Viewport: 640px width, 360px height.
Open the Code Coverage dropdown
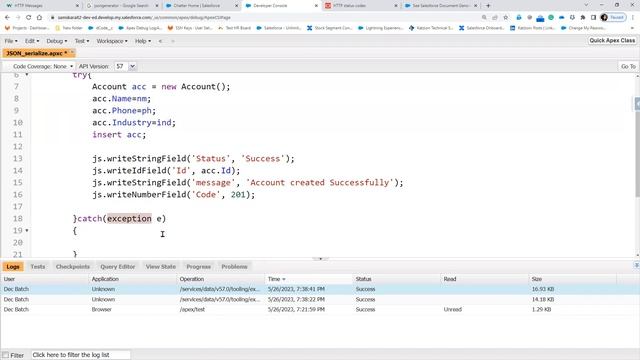pyautogui.click(x=43, y=66)
